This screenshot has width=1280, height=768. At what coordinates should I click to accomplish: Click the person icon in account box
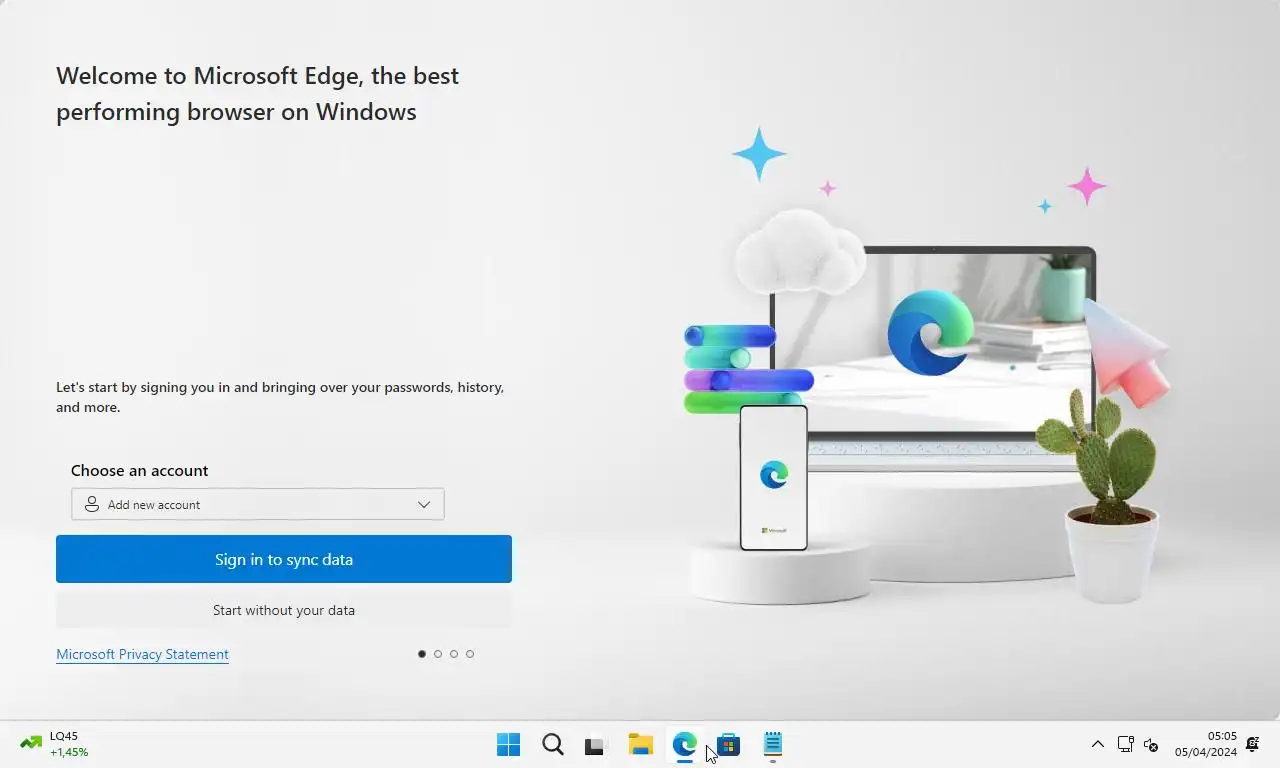pyautogui.click(x=91, y=504)
